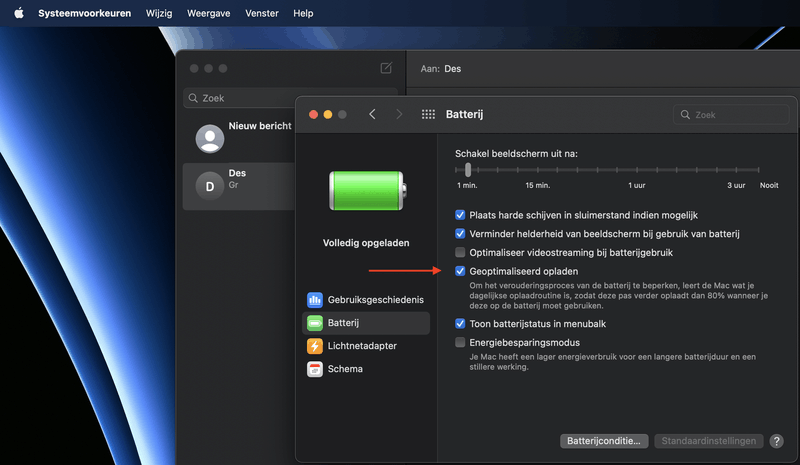Open the Apple menu

(19, 13)
